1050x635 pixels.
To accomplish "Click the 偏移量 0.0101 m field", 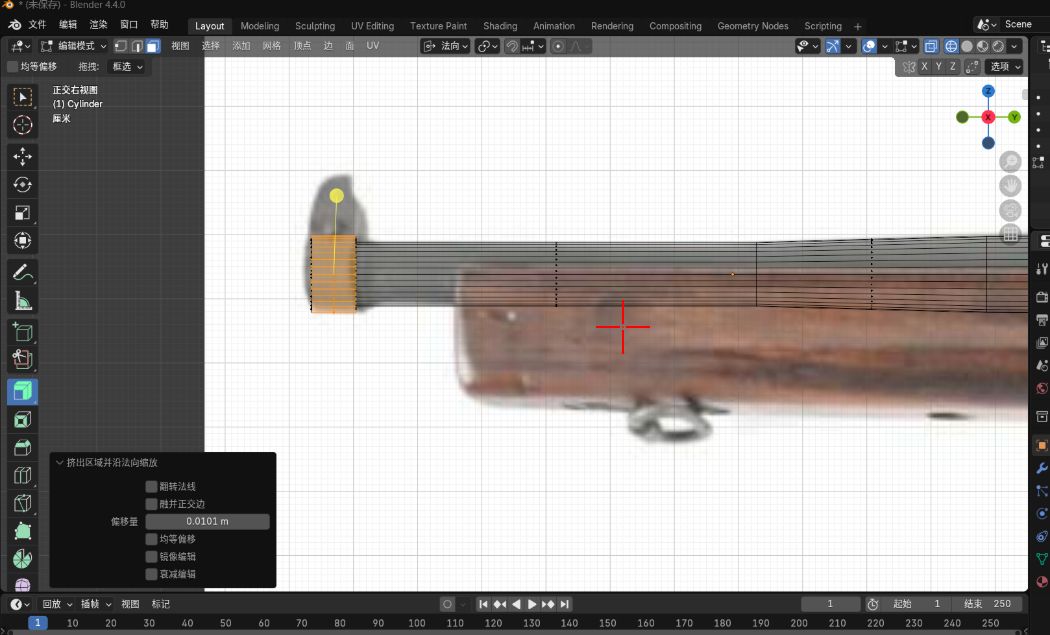I will point(208,521).
